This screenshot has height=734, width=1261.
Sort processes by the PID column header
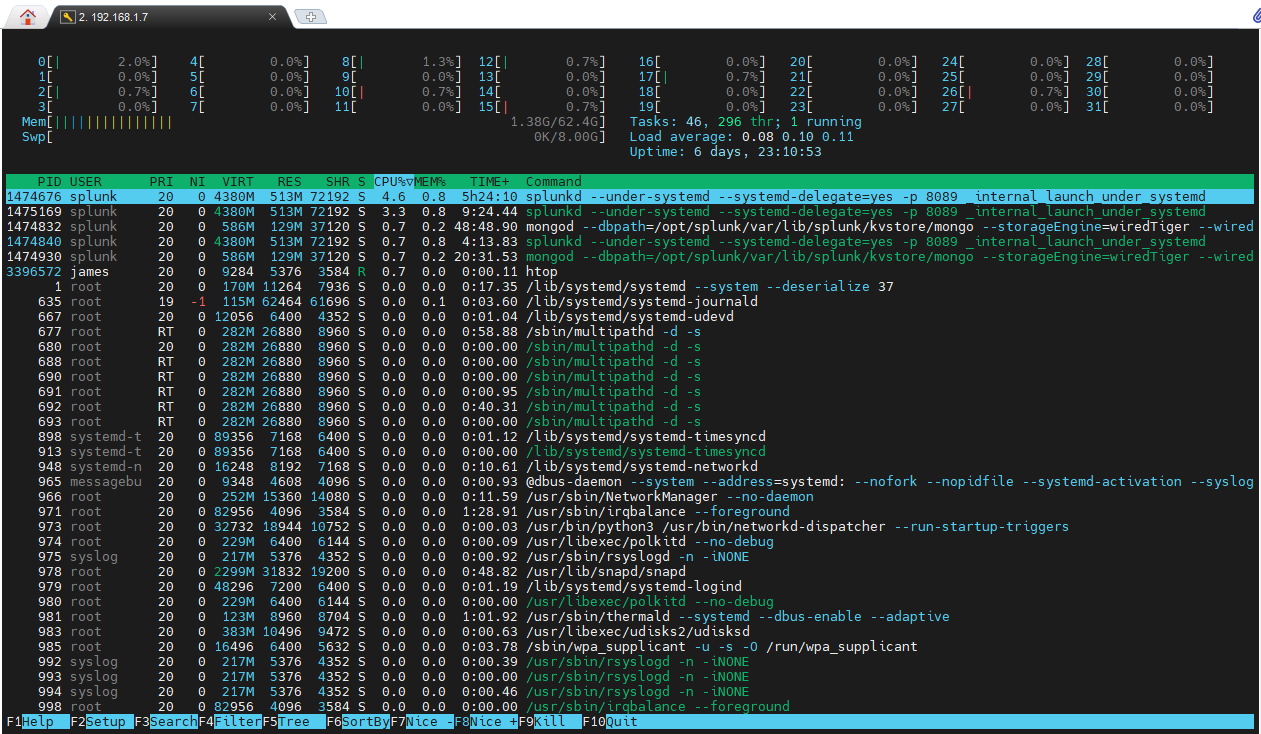50,182
